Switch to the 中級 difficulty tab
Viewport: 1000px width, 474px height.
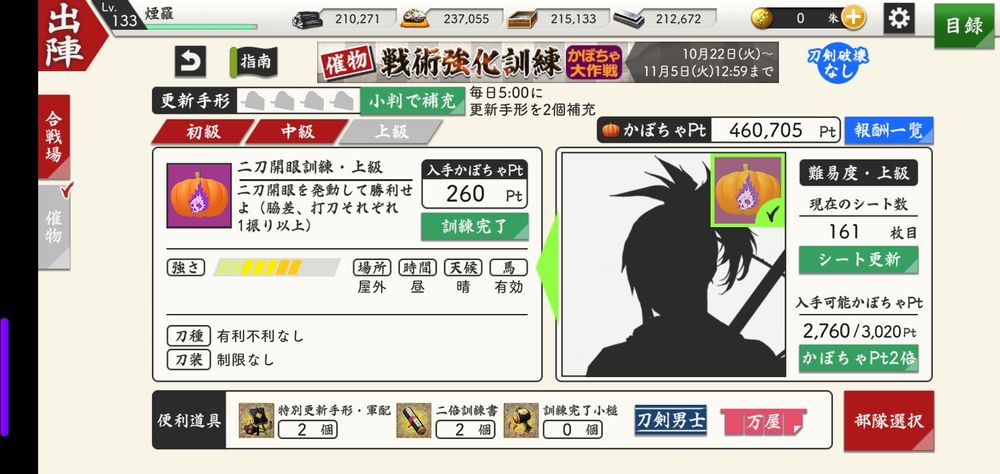coord(297,131)
